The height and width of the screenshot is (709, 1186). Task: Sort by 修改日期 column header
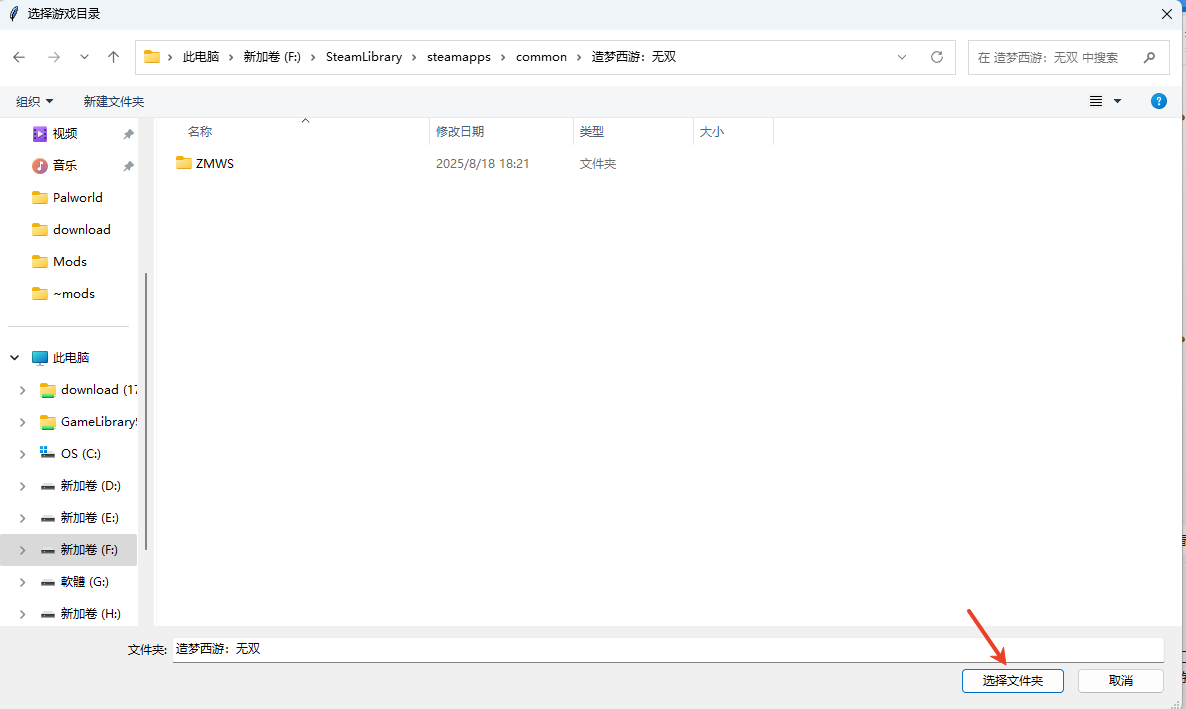point(460,132)
